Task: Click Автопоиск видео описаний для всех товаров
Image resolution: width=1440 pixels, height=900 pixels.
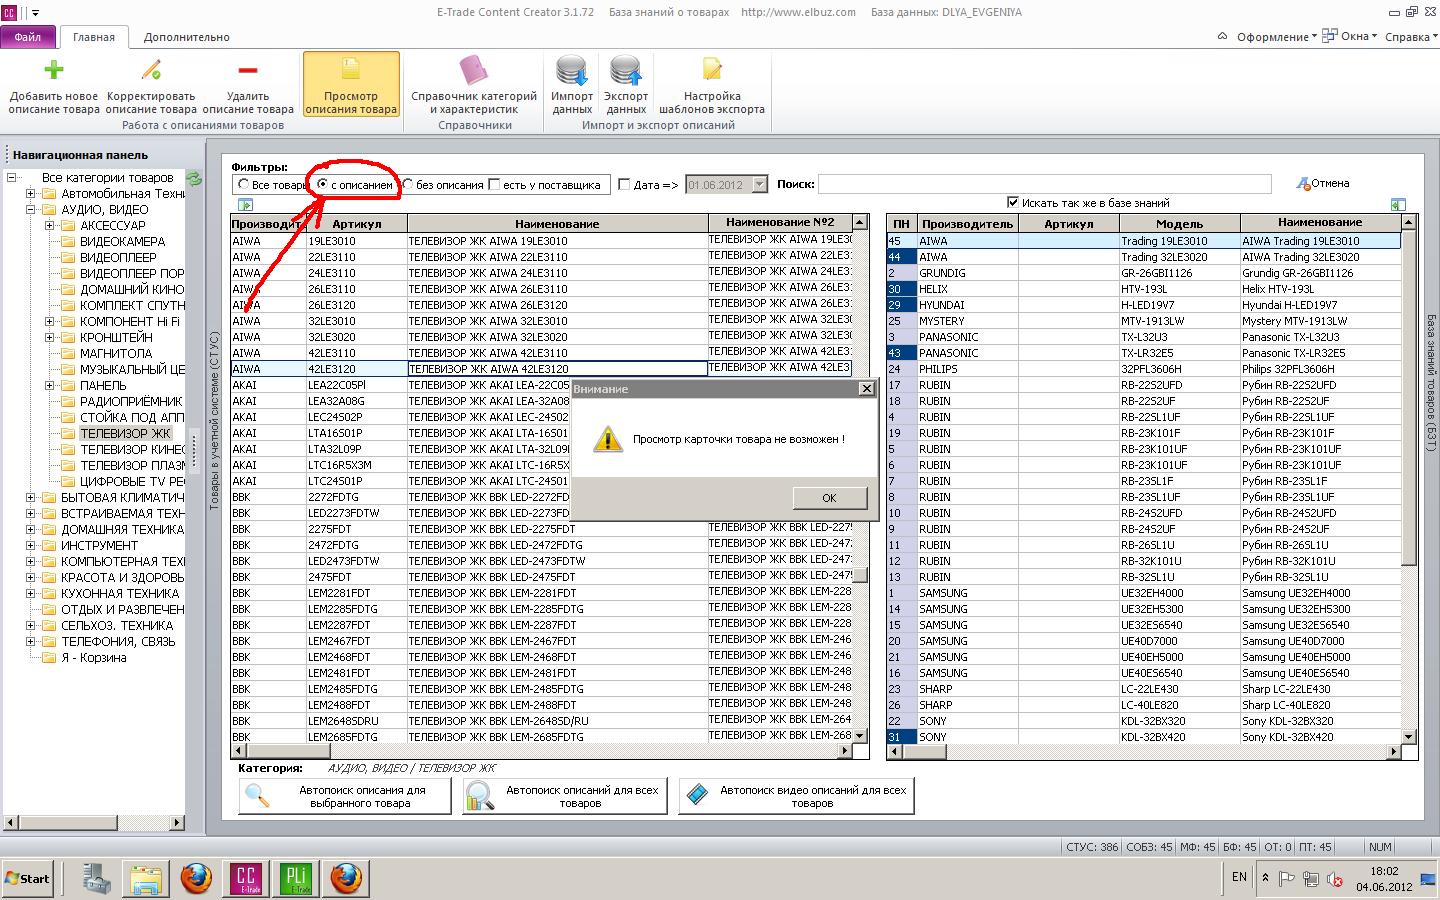Action: pos(796,796)
